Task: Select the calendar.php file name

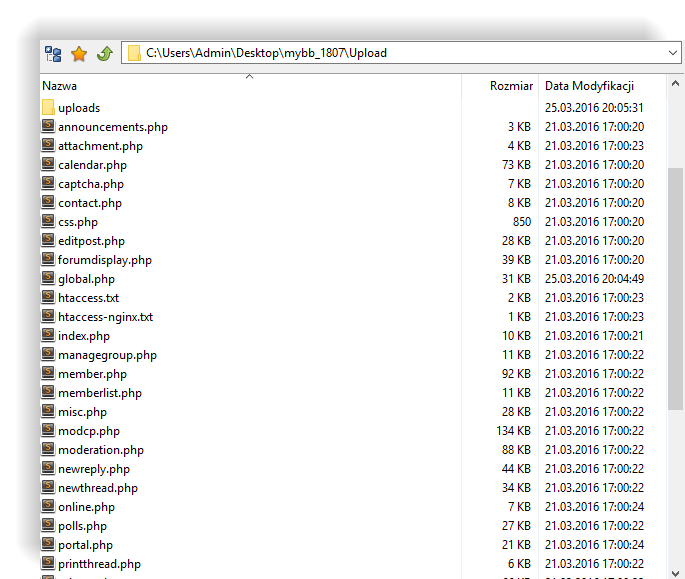Action: [x=92, y=165]
